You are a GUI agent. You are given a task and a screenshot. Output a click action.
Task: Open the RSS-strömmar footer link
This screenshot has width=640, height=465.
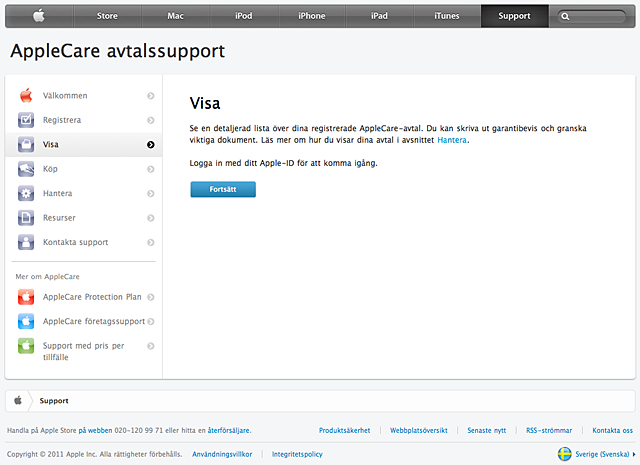(549, 430)
